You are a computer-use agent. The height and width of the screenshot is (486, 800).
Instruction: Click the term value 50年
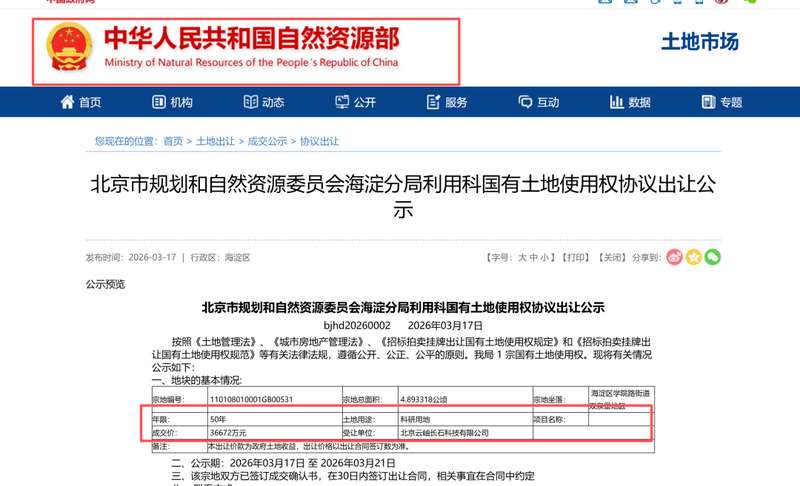218,419
